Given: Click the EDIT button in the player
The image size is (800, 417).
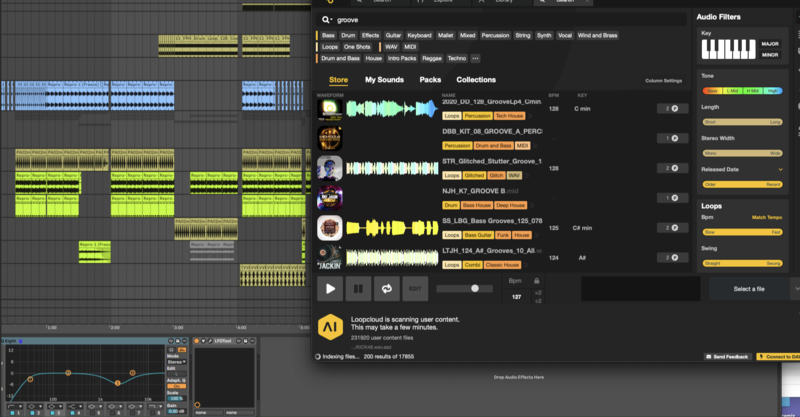Looking at the screenshot, I should (x=415, y=289).
